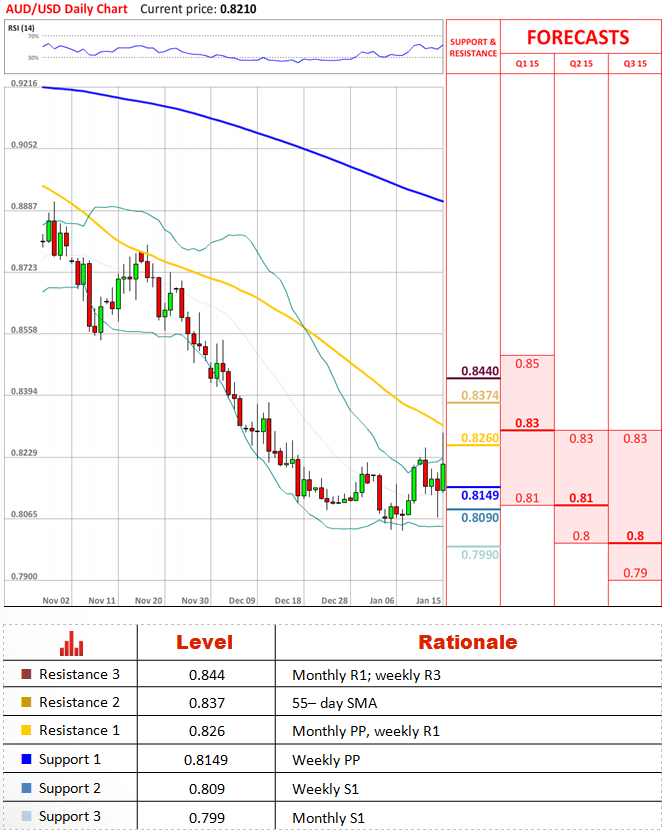Click the 0.826 level cell in table
Screen dimensions: 662x830
pos(207,731)
